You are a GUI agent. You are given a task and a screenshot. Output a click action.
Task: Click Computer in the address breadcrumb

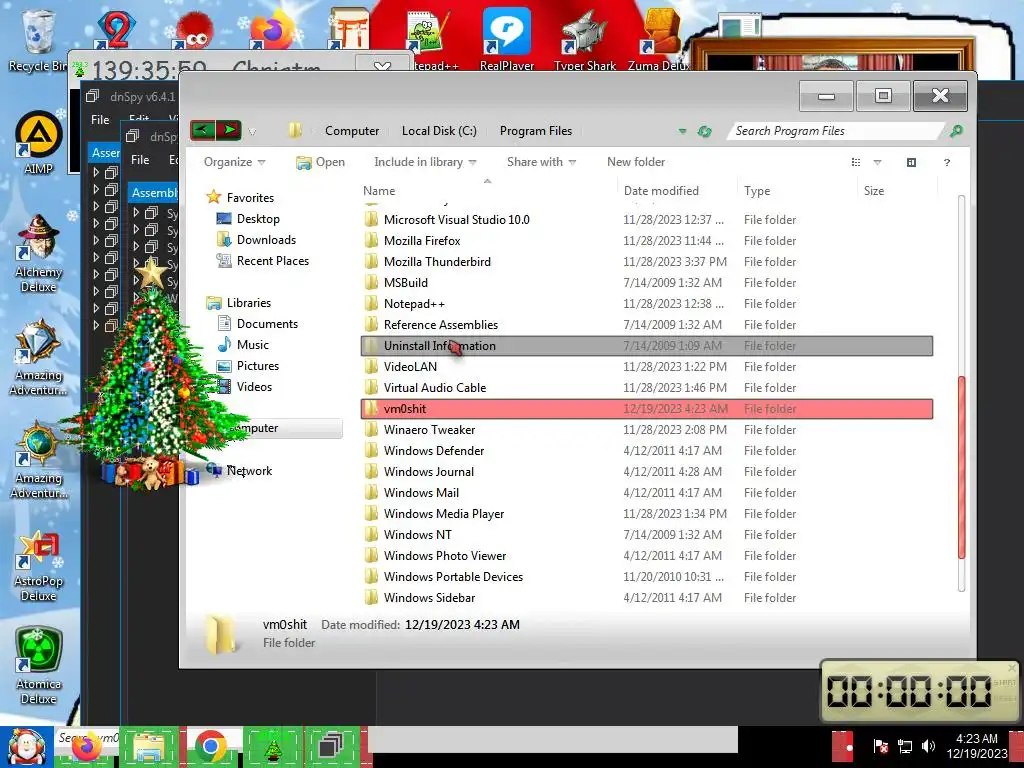352,131
